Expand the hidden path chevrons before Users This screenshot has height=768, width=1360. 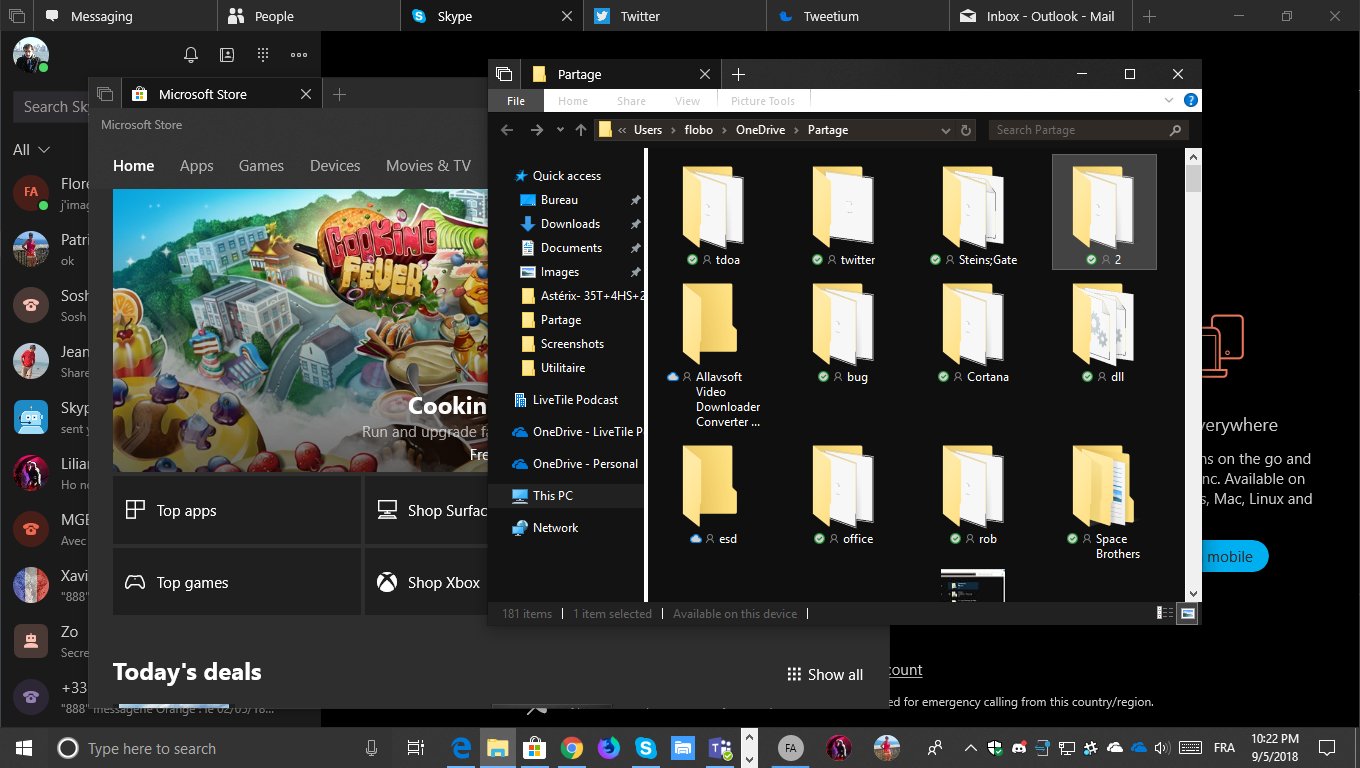tap(623, 130)
